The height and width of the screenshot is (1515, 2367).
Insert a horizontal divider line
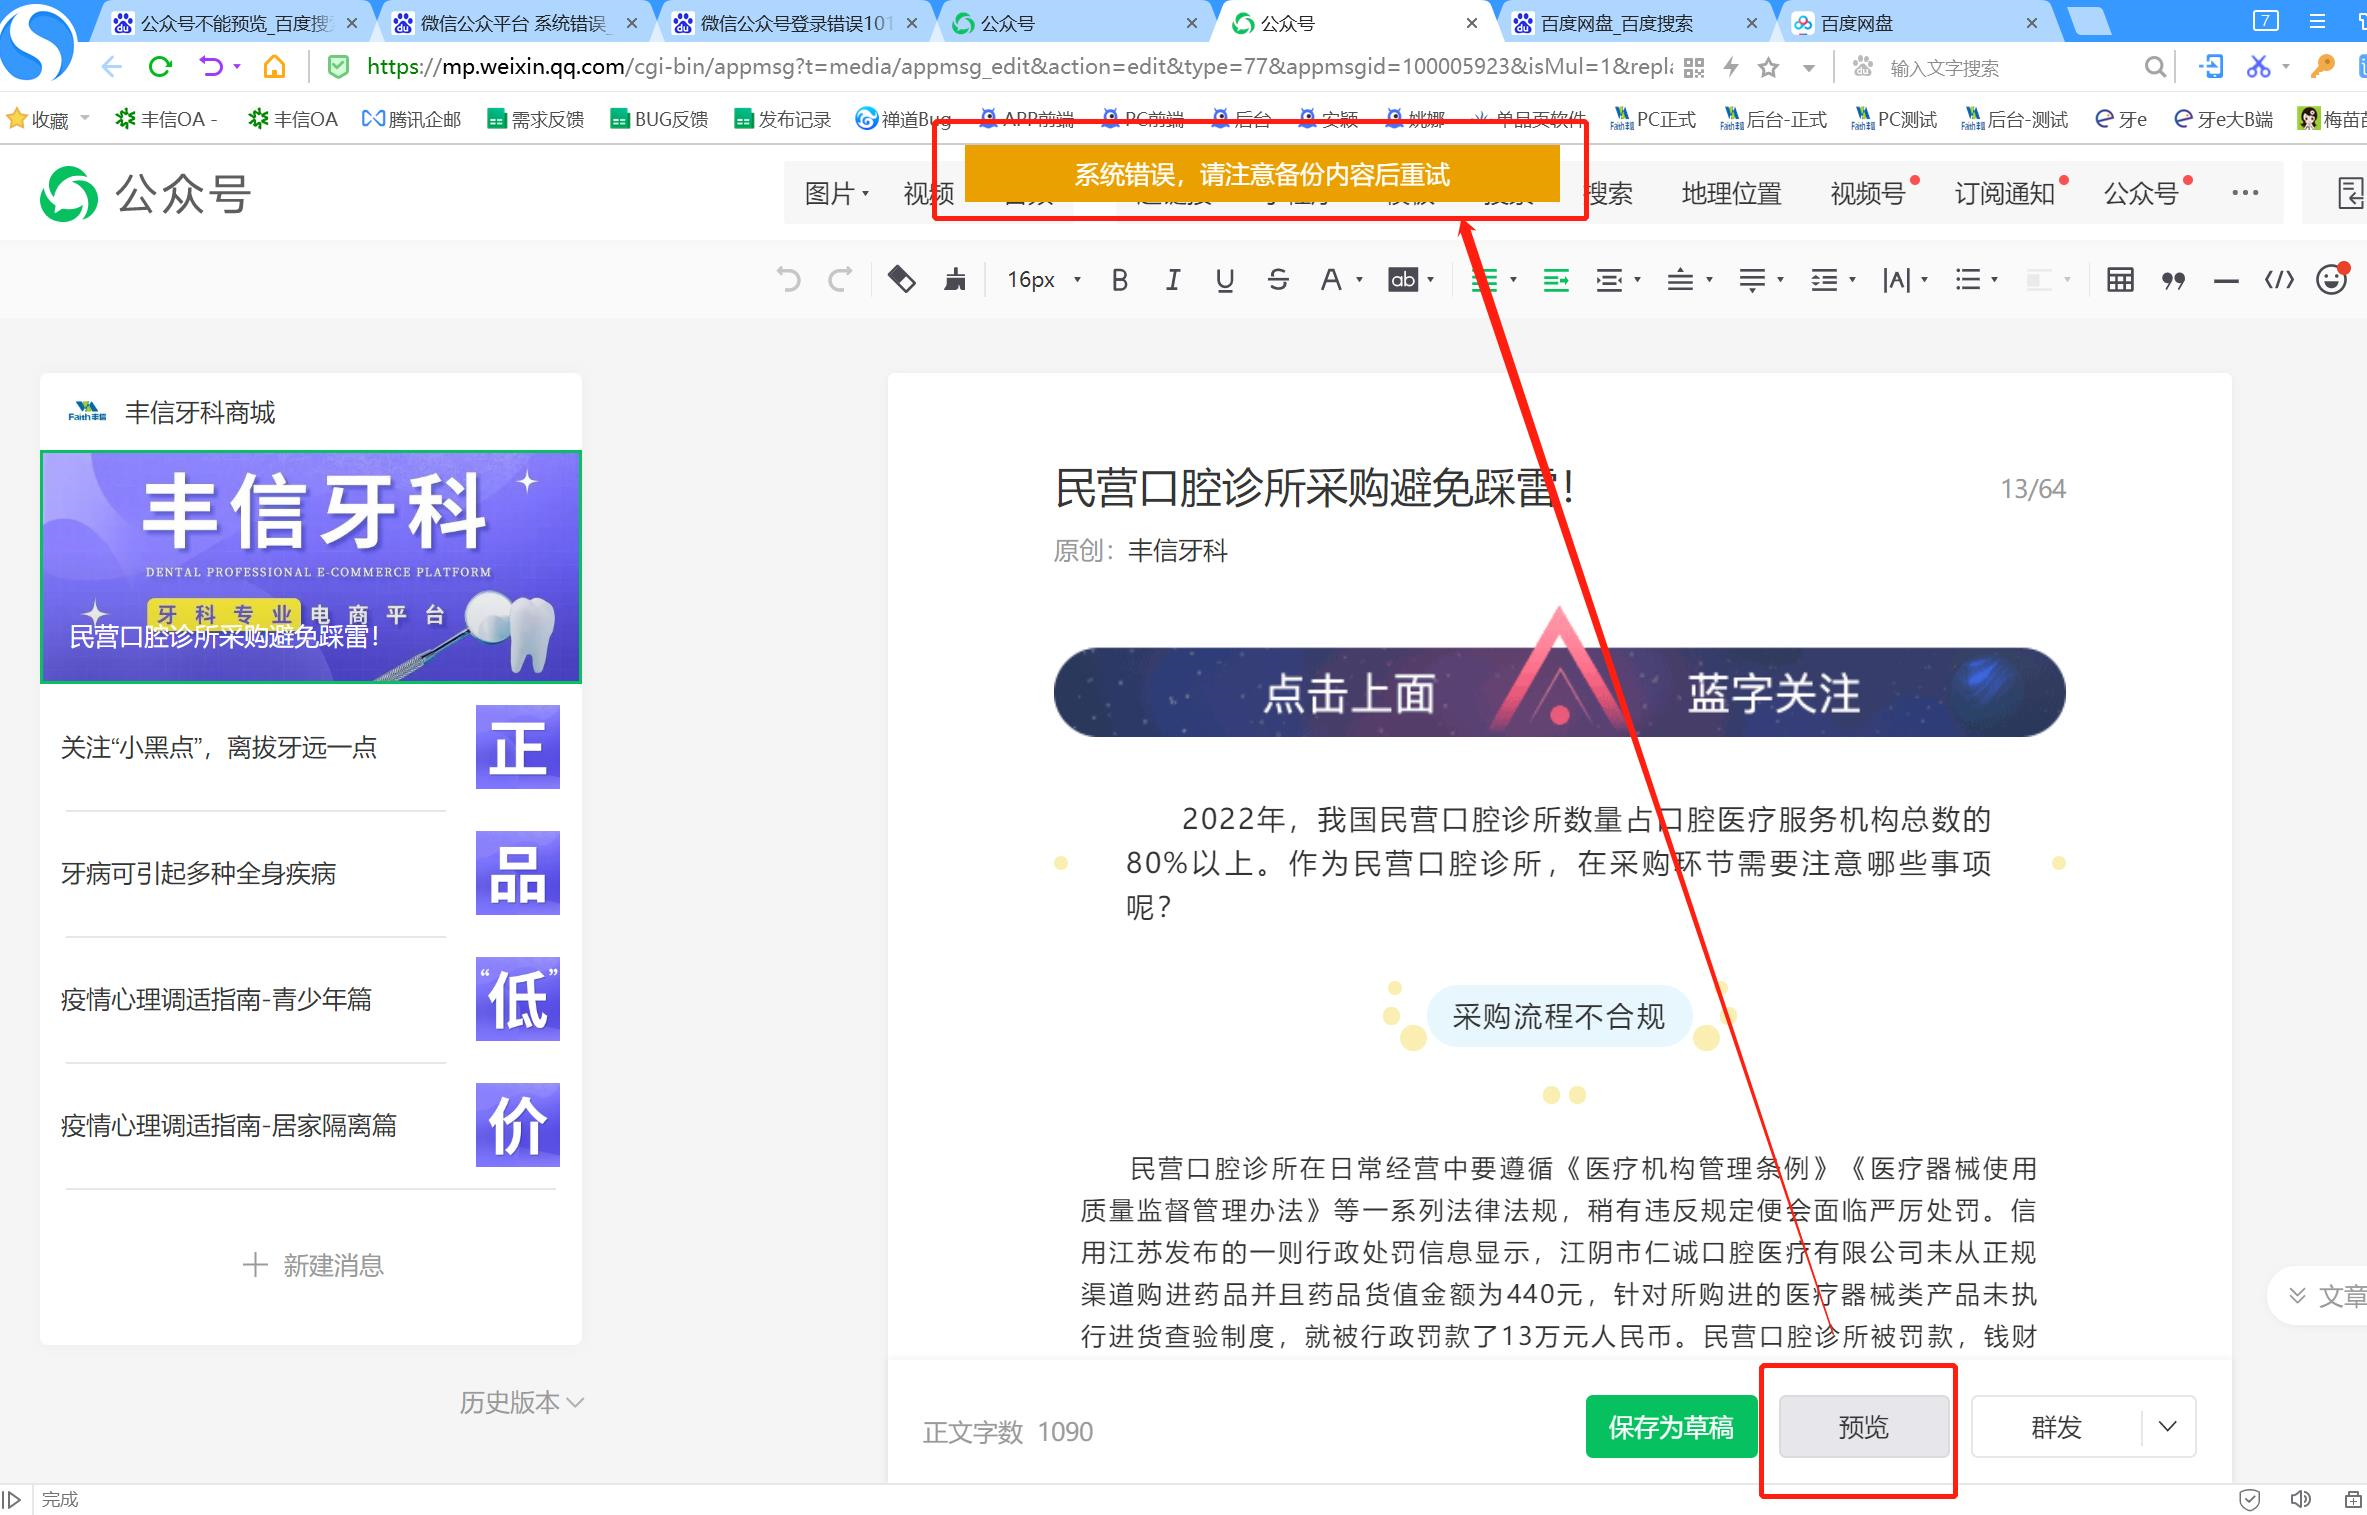(2225, 281)
